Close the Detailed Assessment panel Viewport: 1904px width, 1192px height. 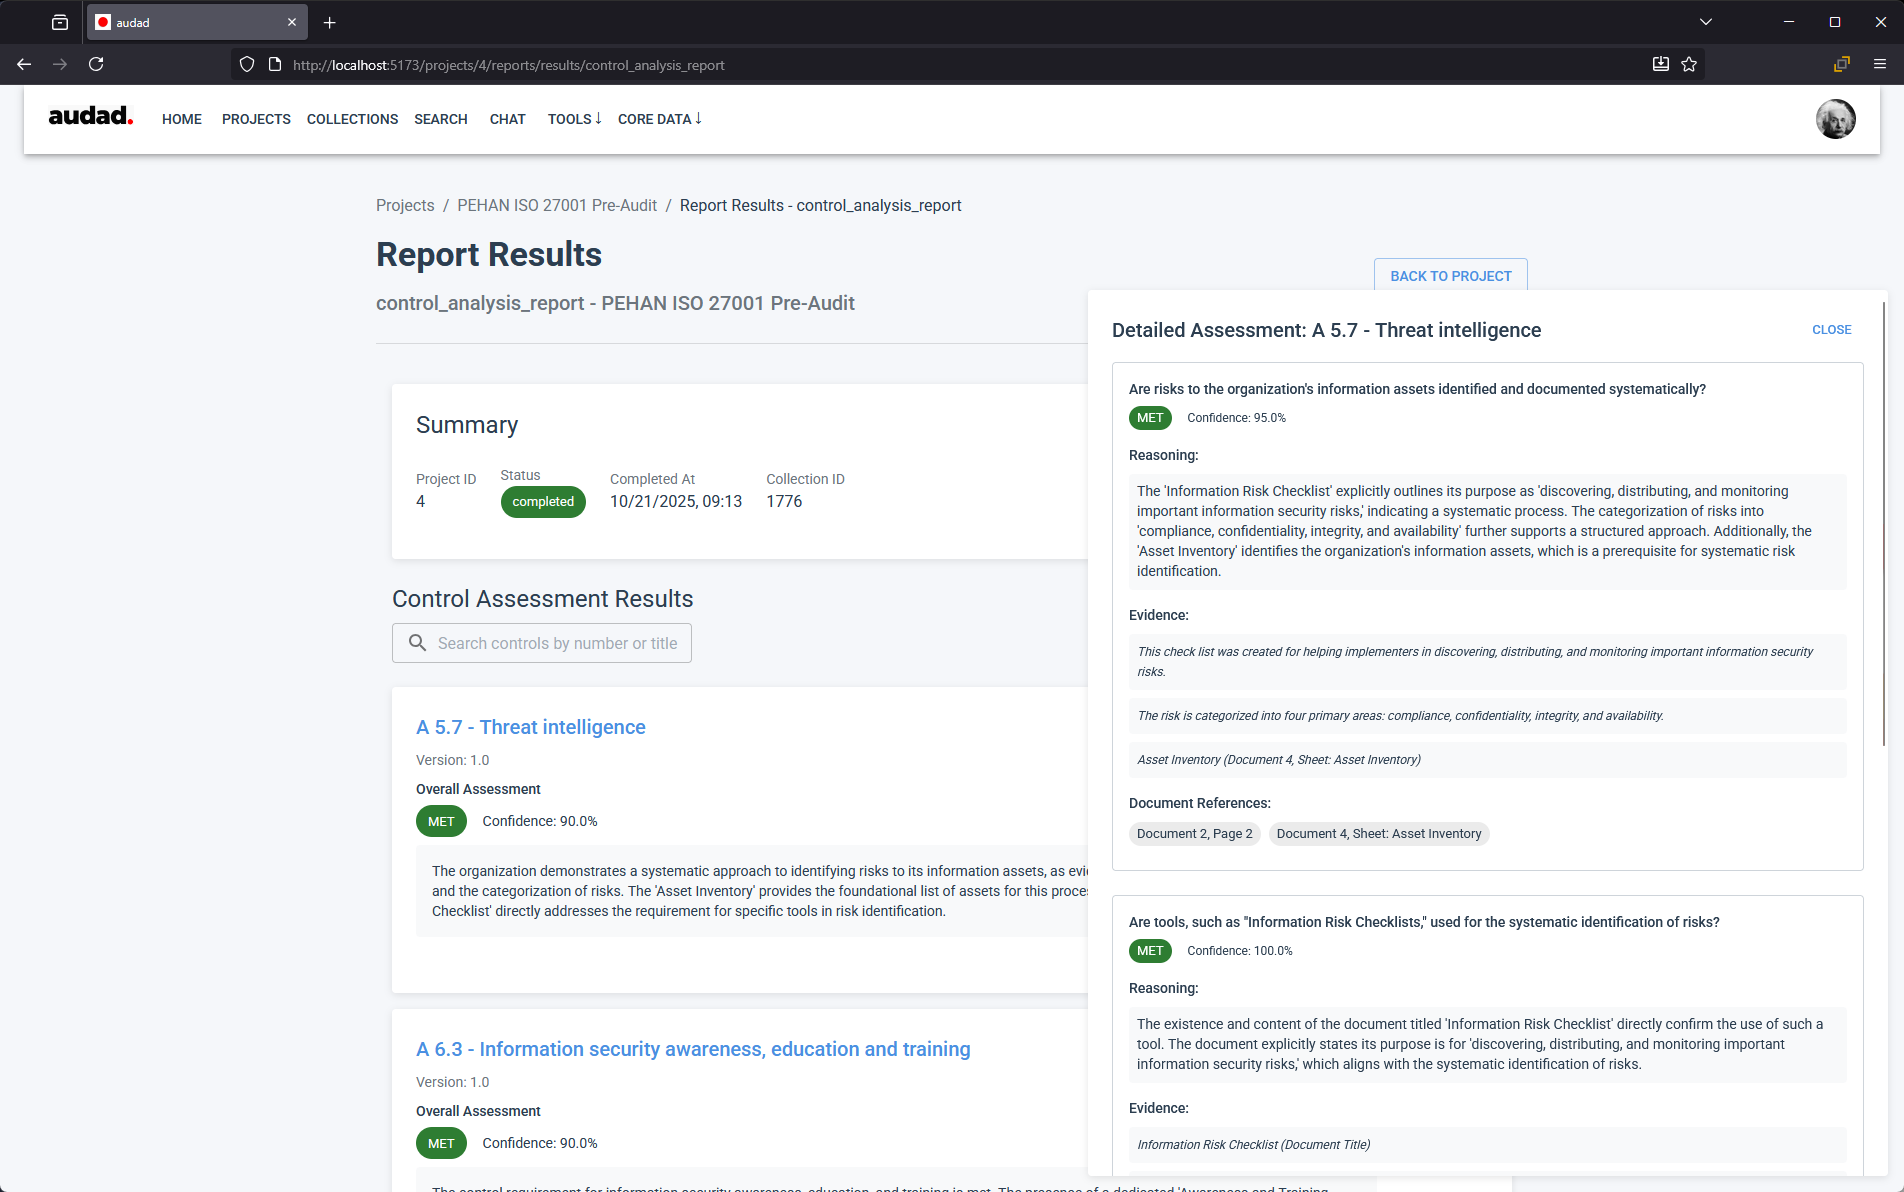[1831, 329]
